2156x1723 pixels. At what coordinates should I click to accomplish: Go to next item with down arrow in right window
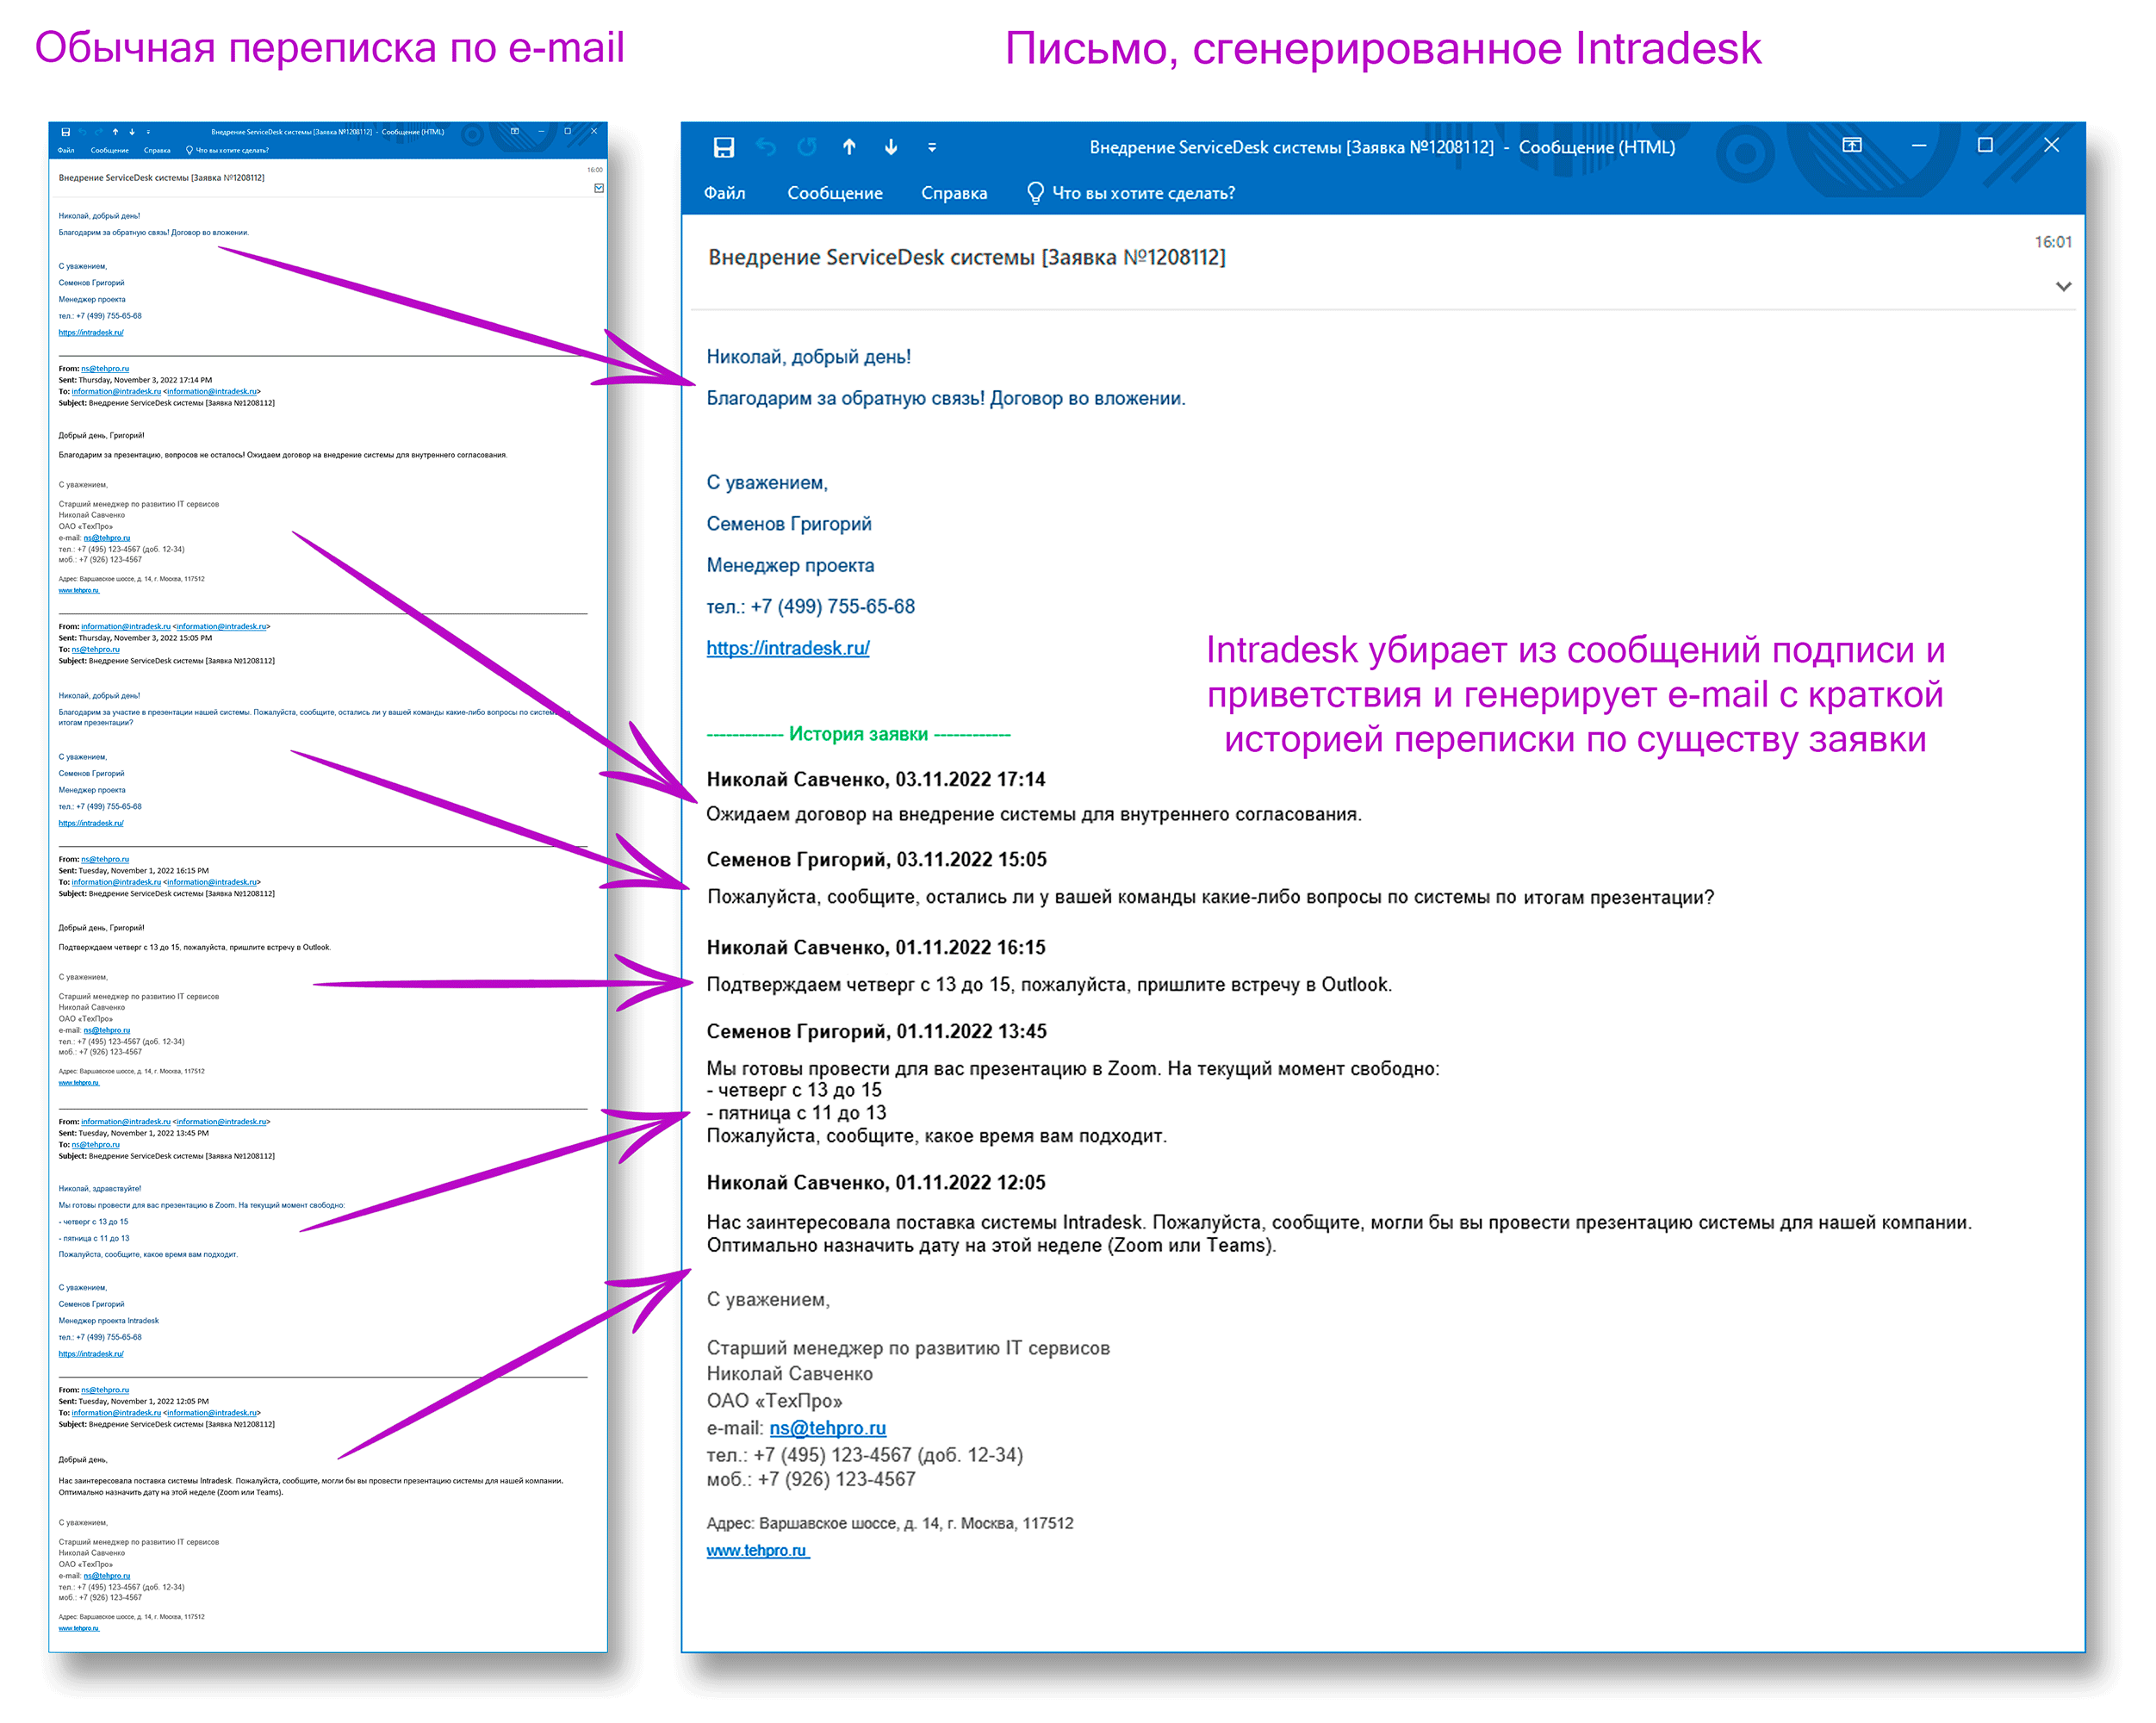coord(891,147)
